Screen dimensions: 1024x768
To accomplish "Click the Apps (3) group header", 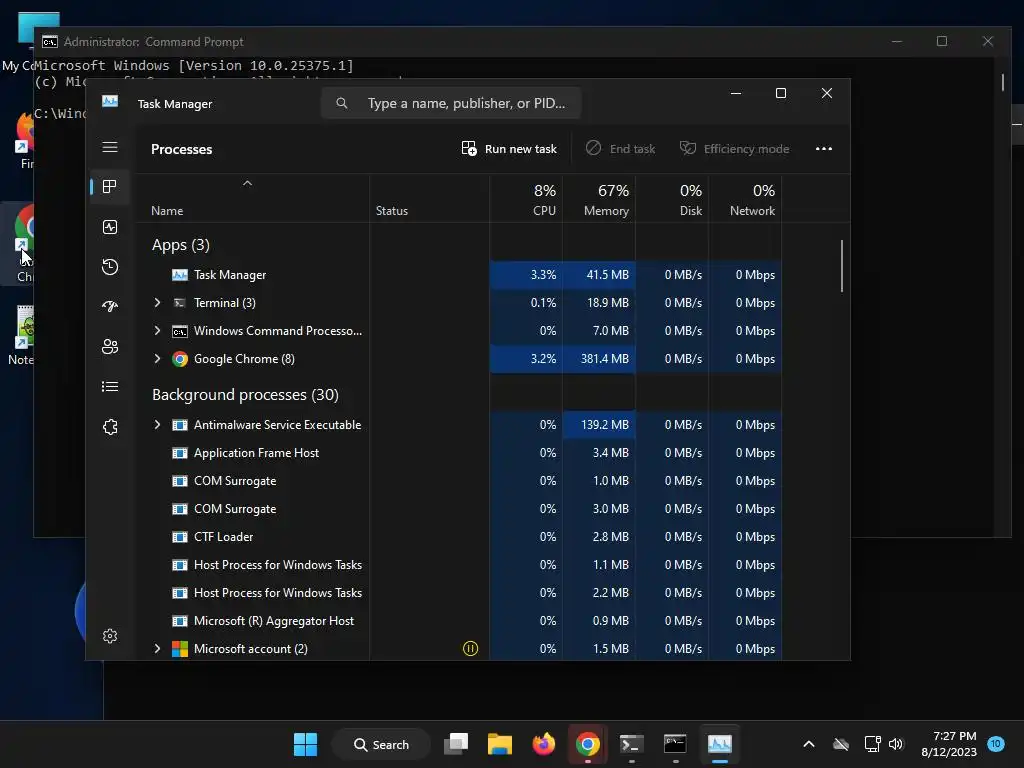I will coord(181,245).
